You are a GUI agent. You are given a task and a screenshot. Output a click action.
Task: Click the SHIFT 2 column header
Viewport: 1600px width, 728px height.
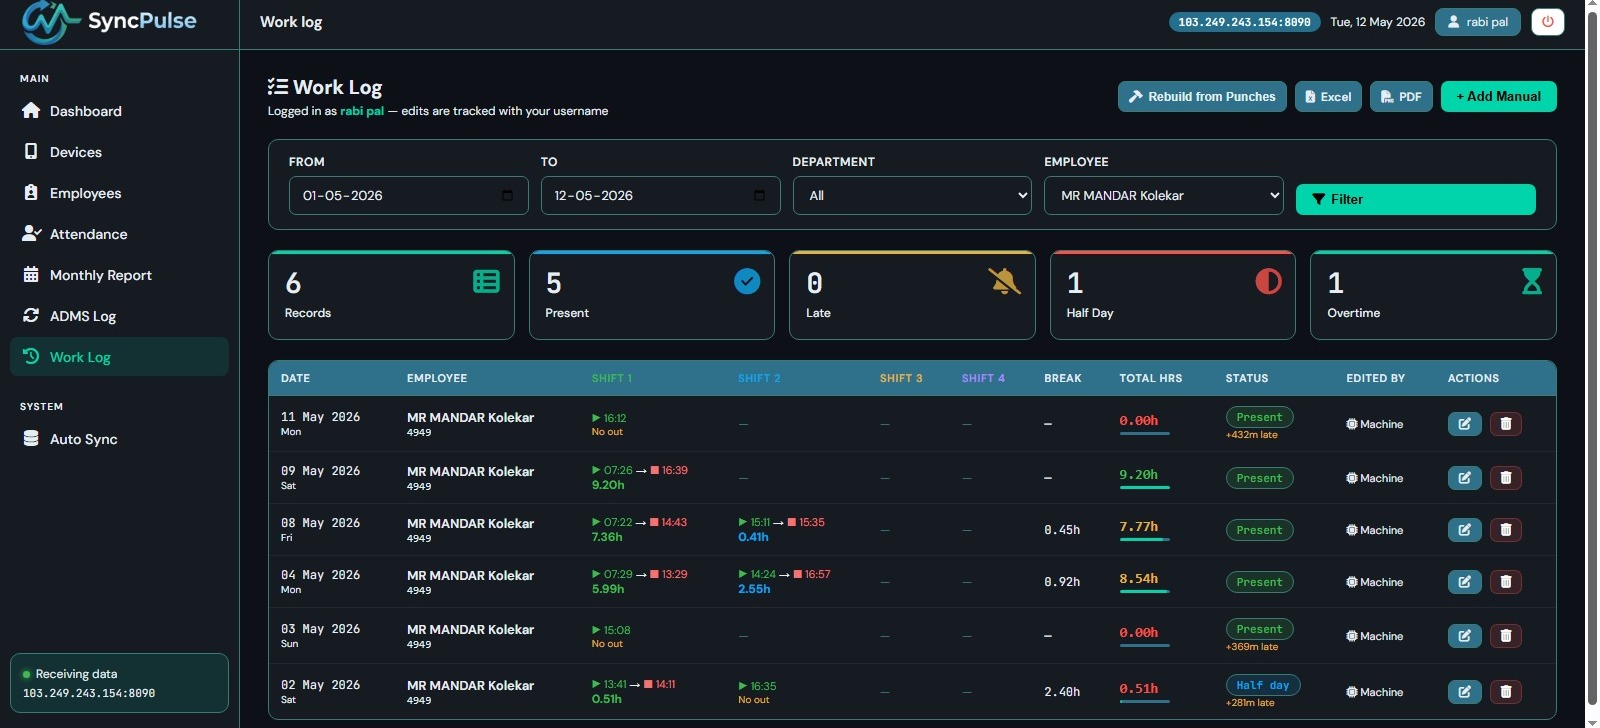(759, 378)
